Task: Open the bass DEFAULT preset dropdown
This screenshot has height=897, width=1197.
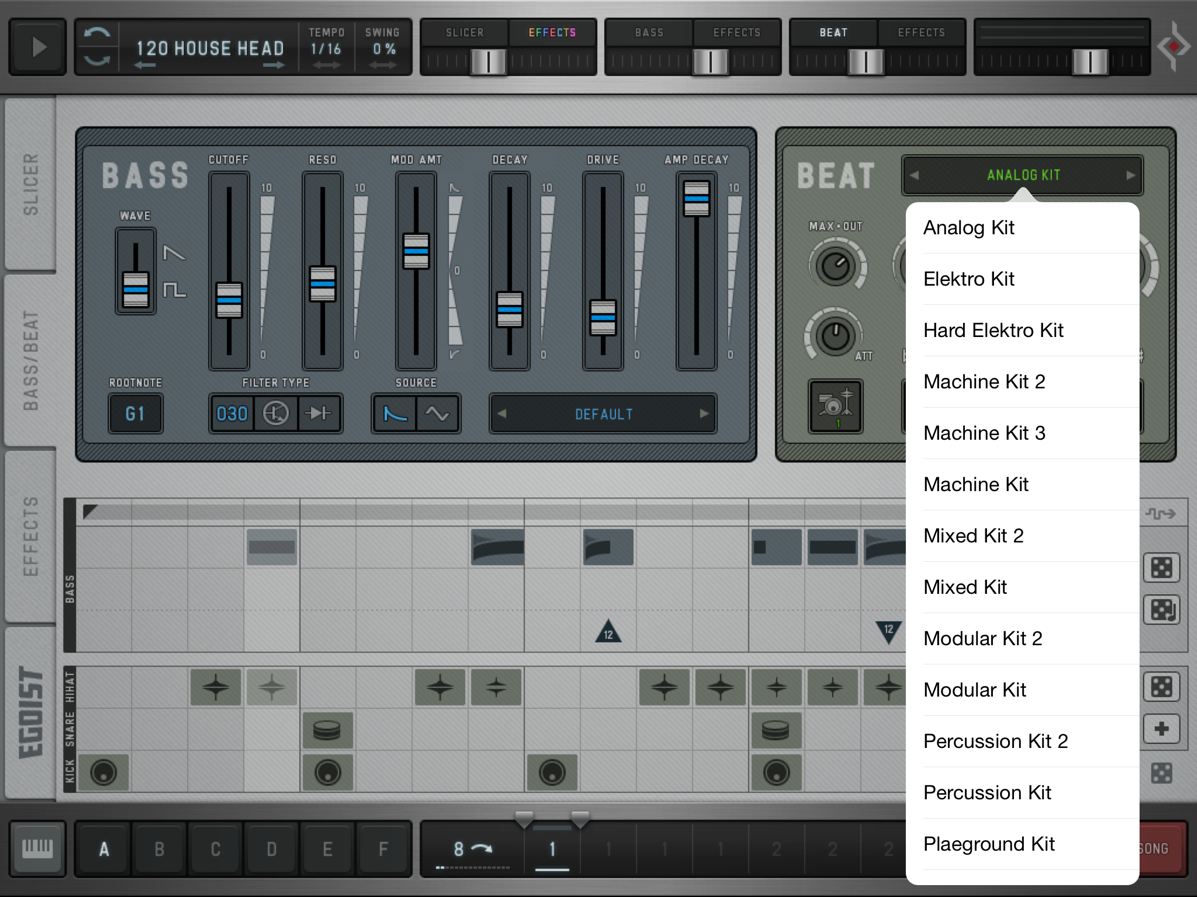Action: coord(603,414)
